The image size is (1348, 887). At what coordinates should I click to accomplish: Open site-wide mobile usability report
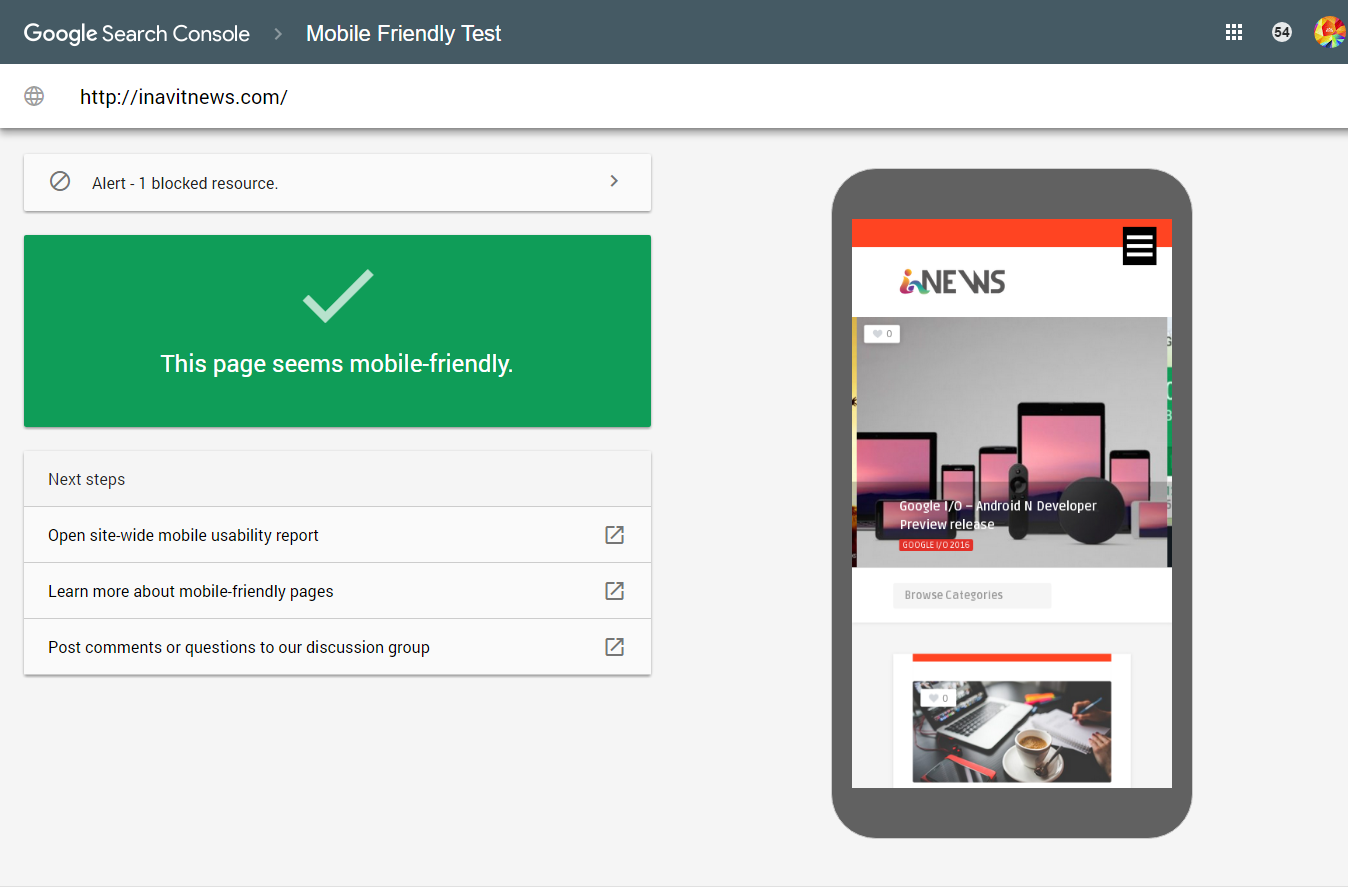click(183, 535)
